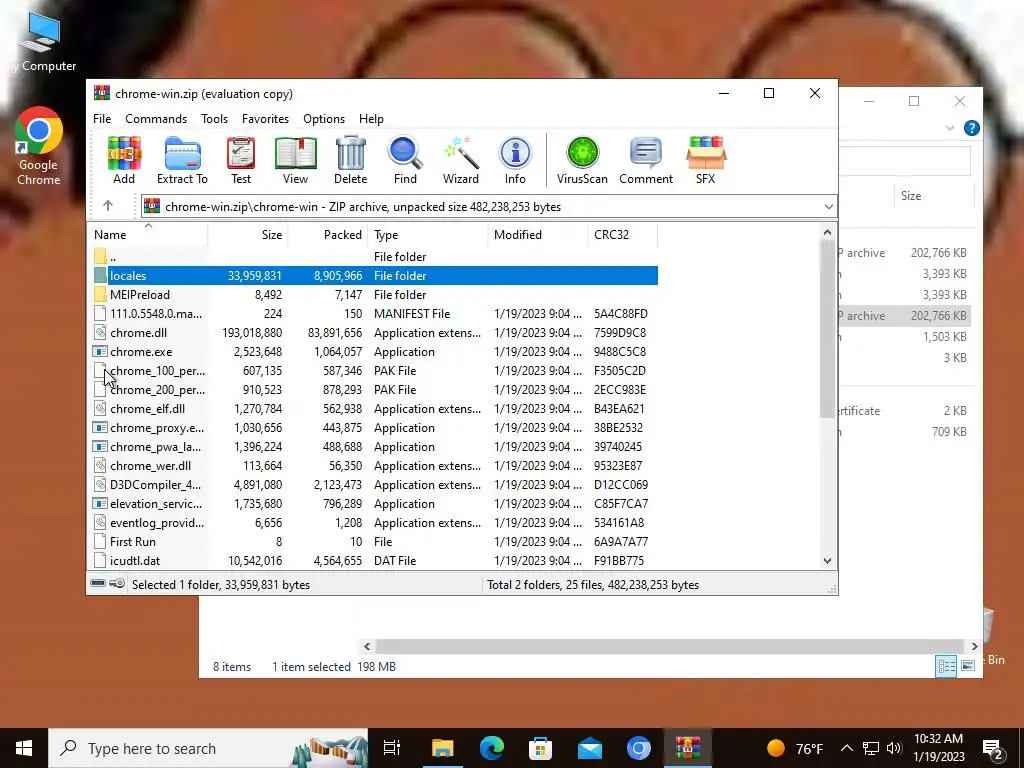The width and height of the screenshot is (1024, 768).
Task: Open Microsoft Edge from the taskbar
Action: 492,748
